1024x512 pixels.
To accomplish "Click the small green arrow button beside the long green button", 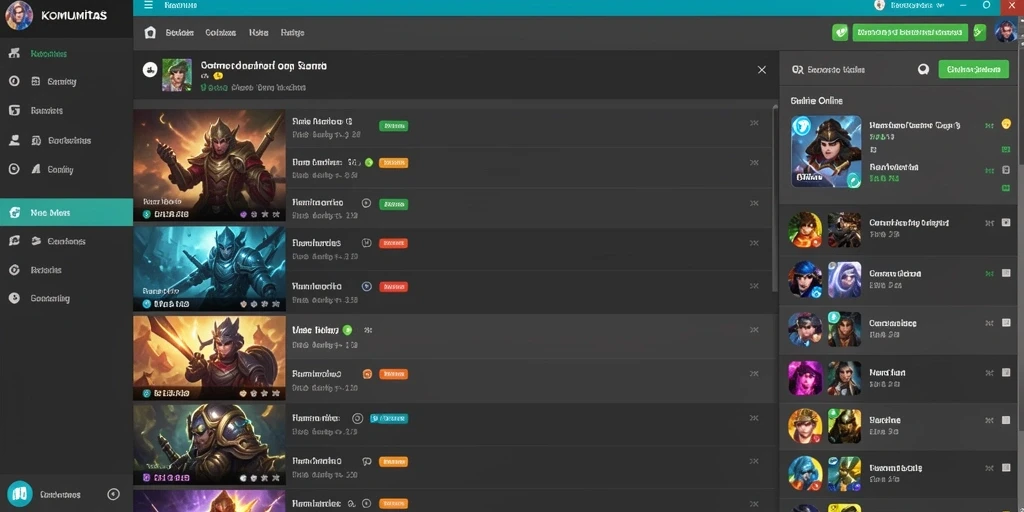I will (x=979, y=33).
